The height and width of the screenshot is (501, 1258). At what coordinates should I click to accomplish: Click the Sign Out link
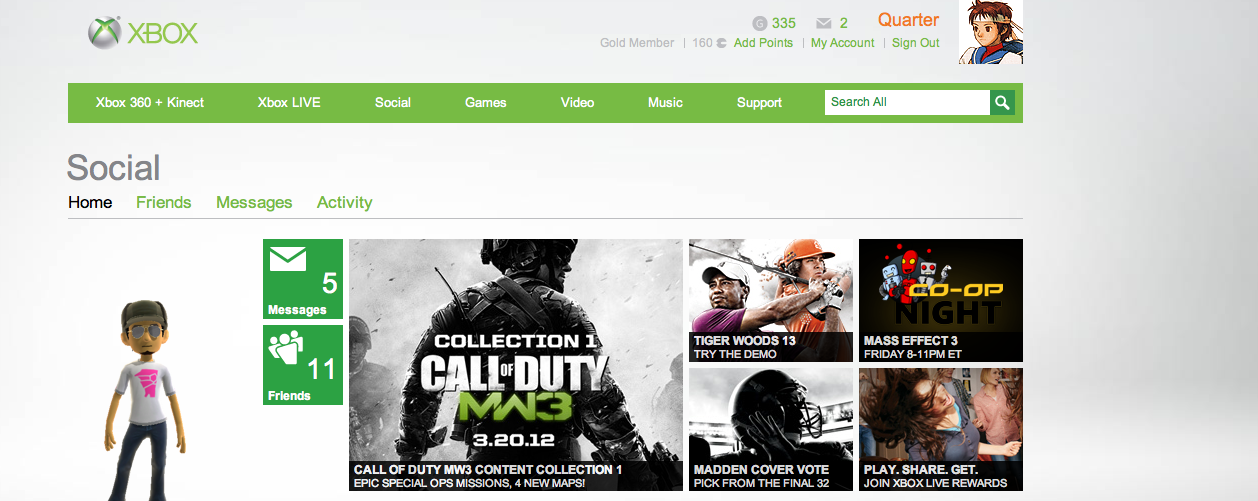click(916, 43)
